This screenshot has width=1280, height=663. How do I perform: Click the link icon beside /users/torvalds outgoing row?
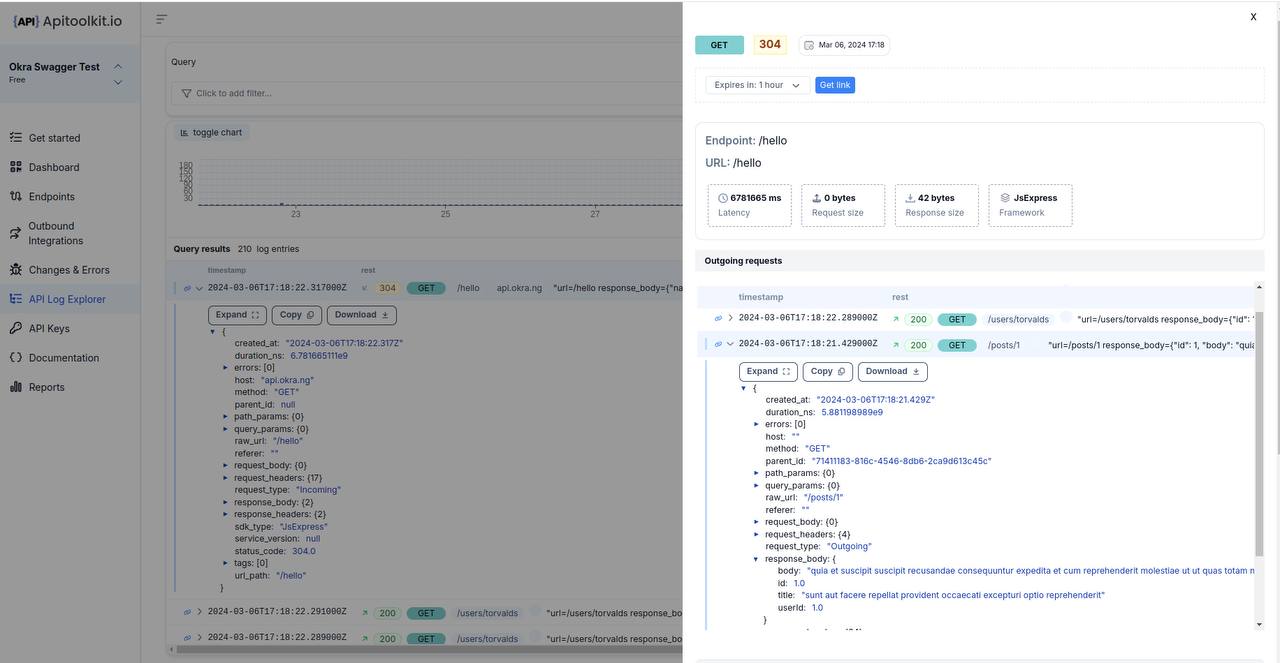tap(718, 319)
